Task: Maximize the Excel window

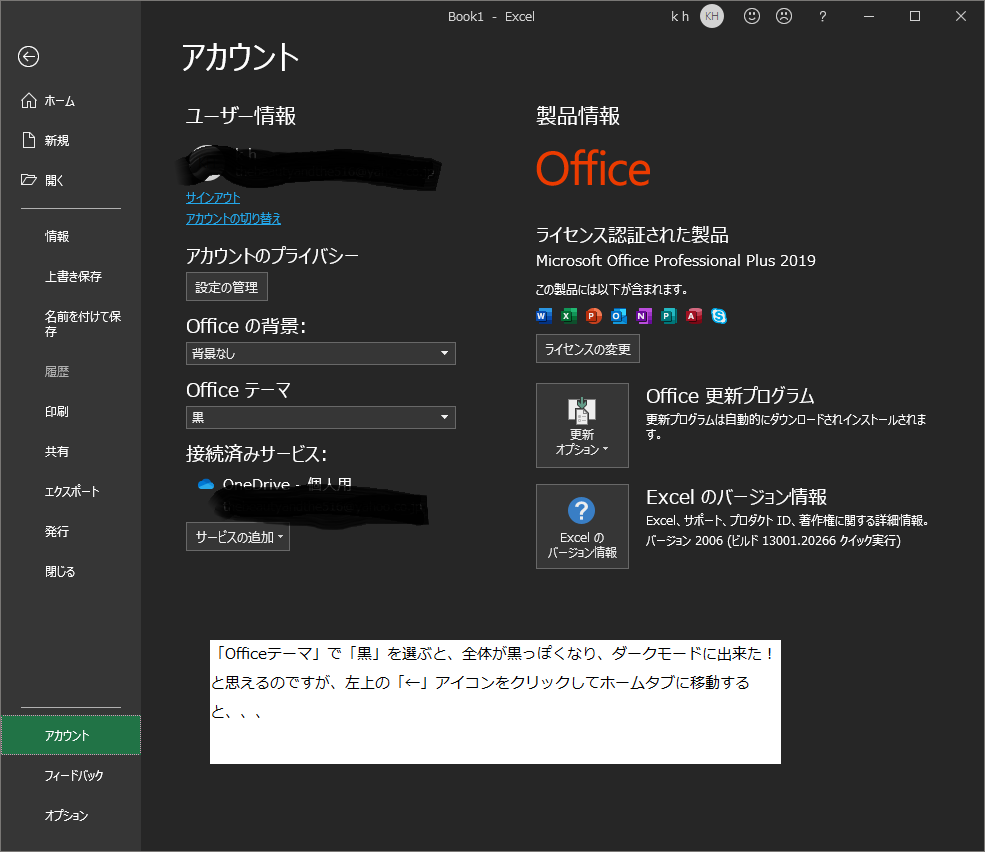Action: [x=915, y=16]
